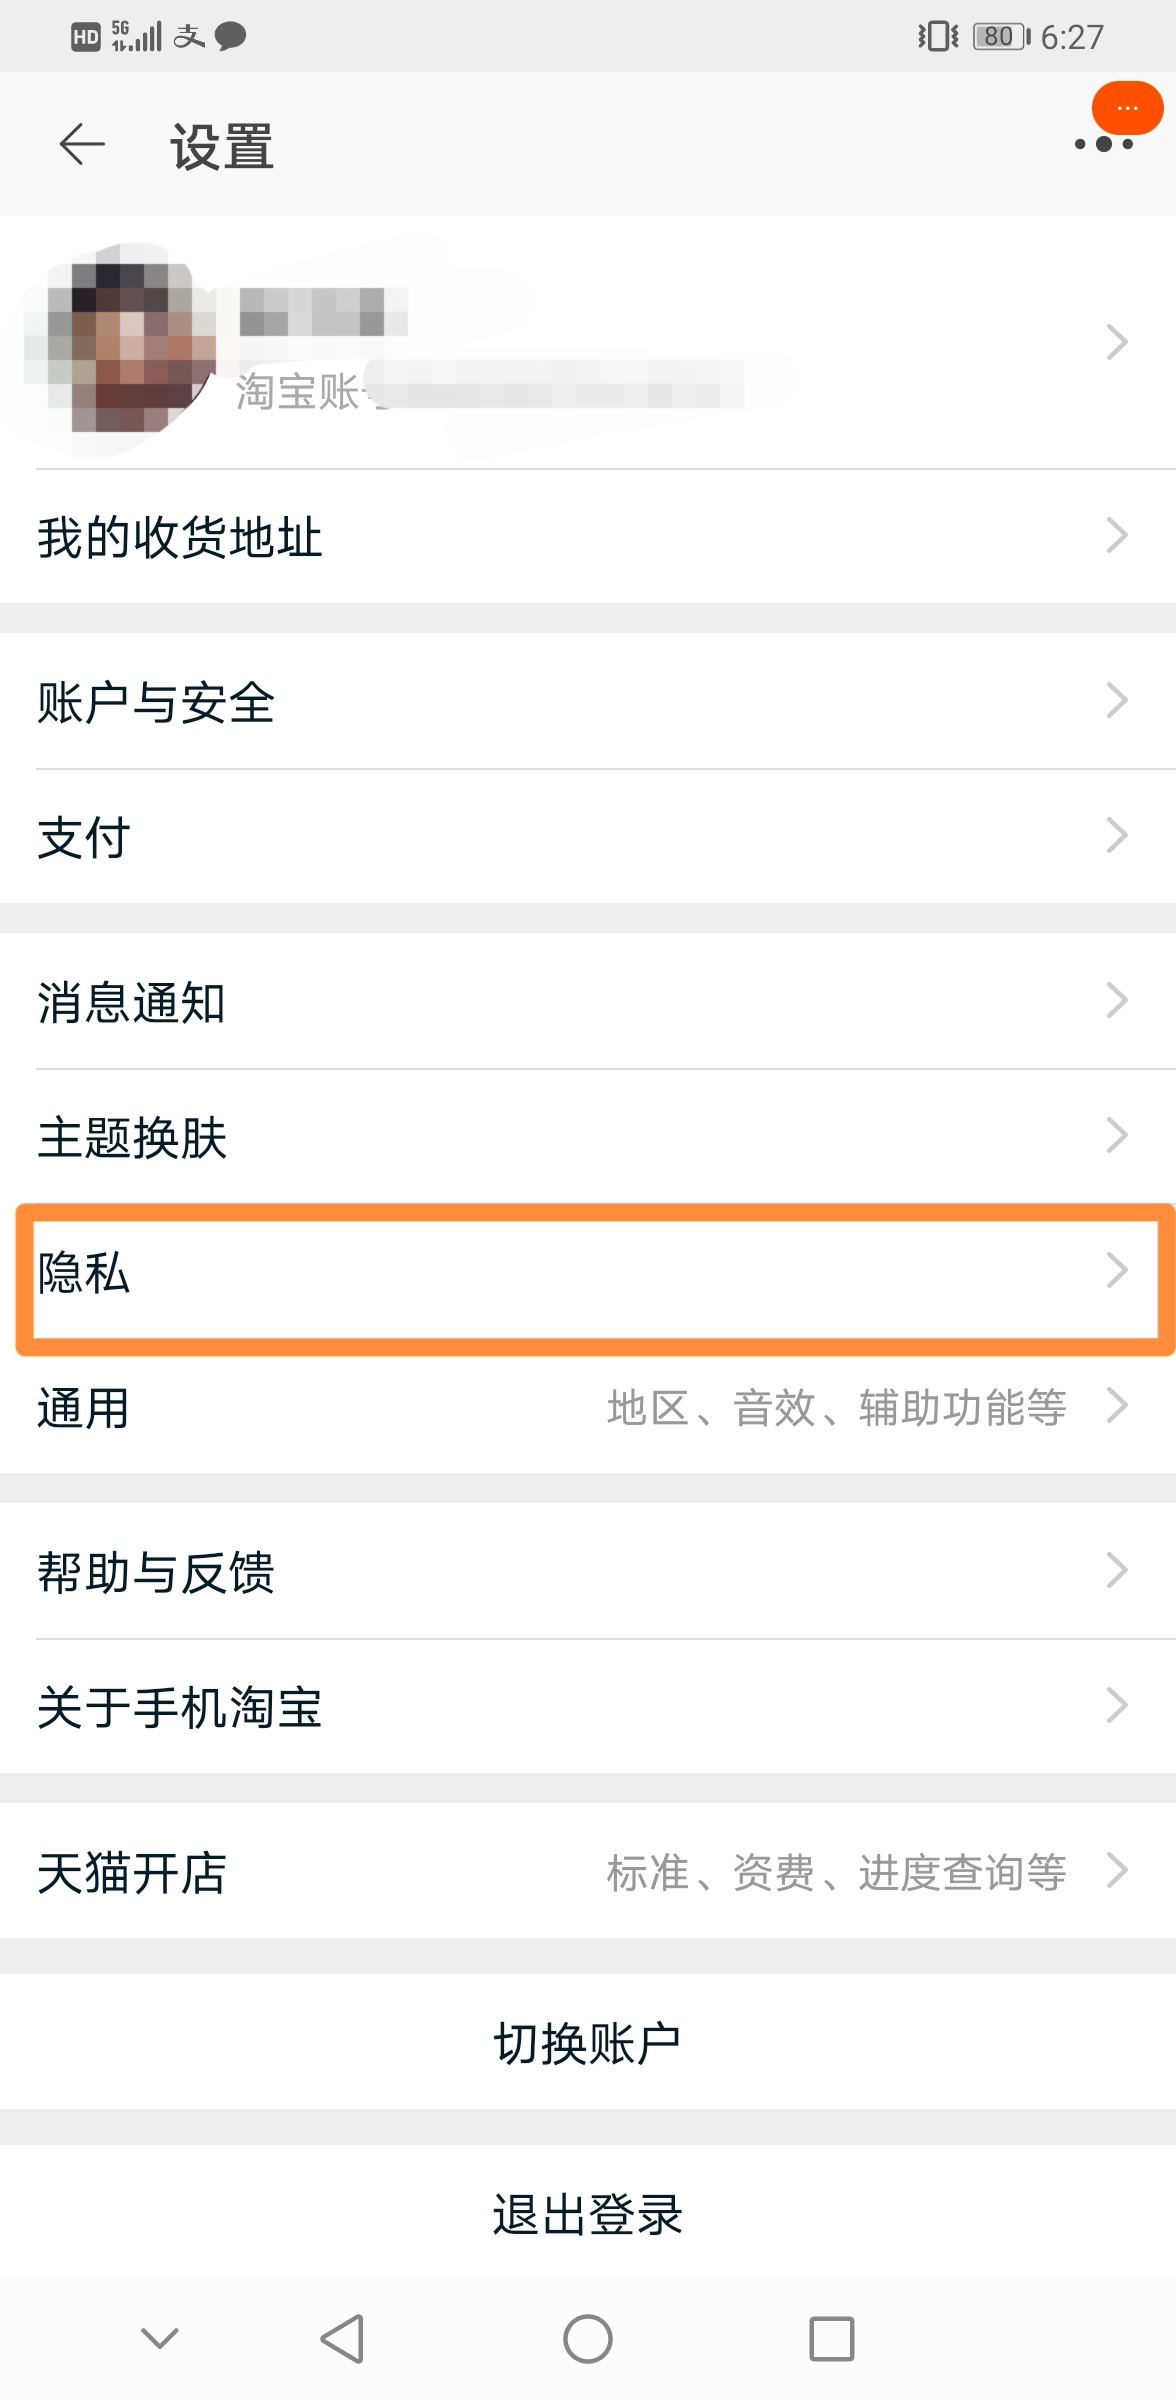Viewport: 1176px width, 2400px height.
Task: Tap the orange message bubble badge
Action: (x=1127, y=106)
